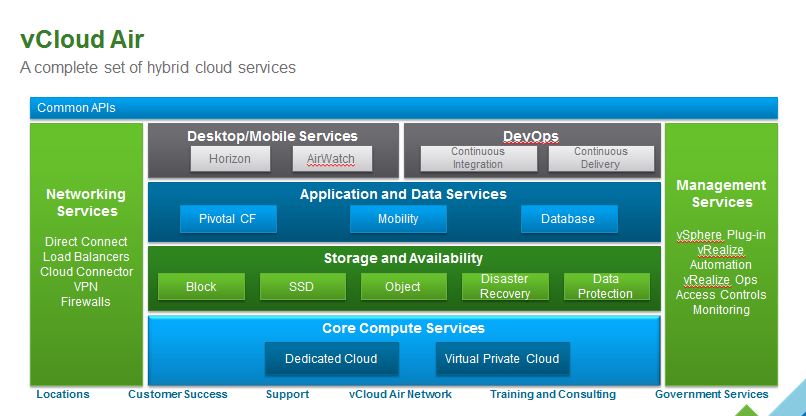Click the Block storage box
Viewport: 806px width, 416px height.
(x=201, y=287)
